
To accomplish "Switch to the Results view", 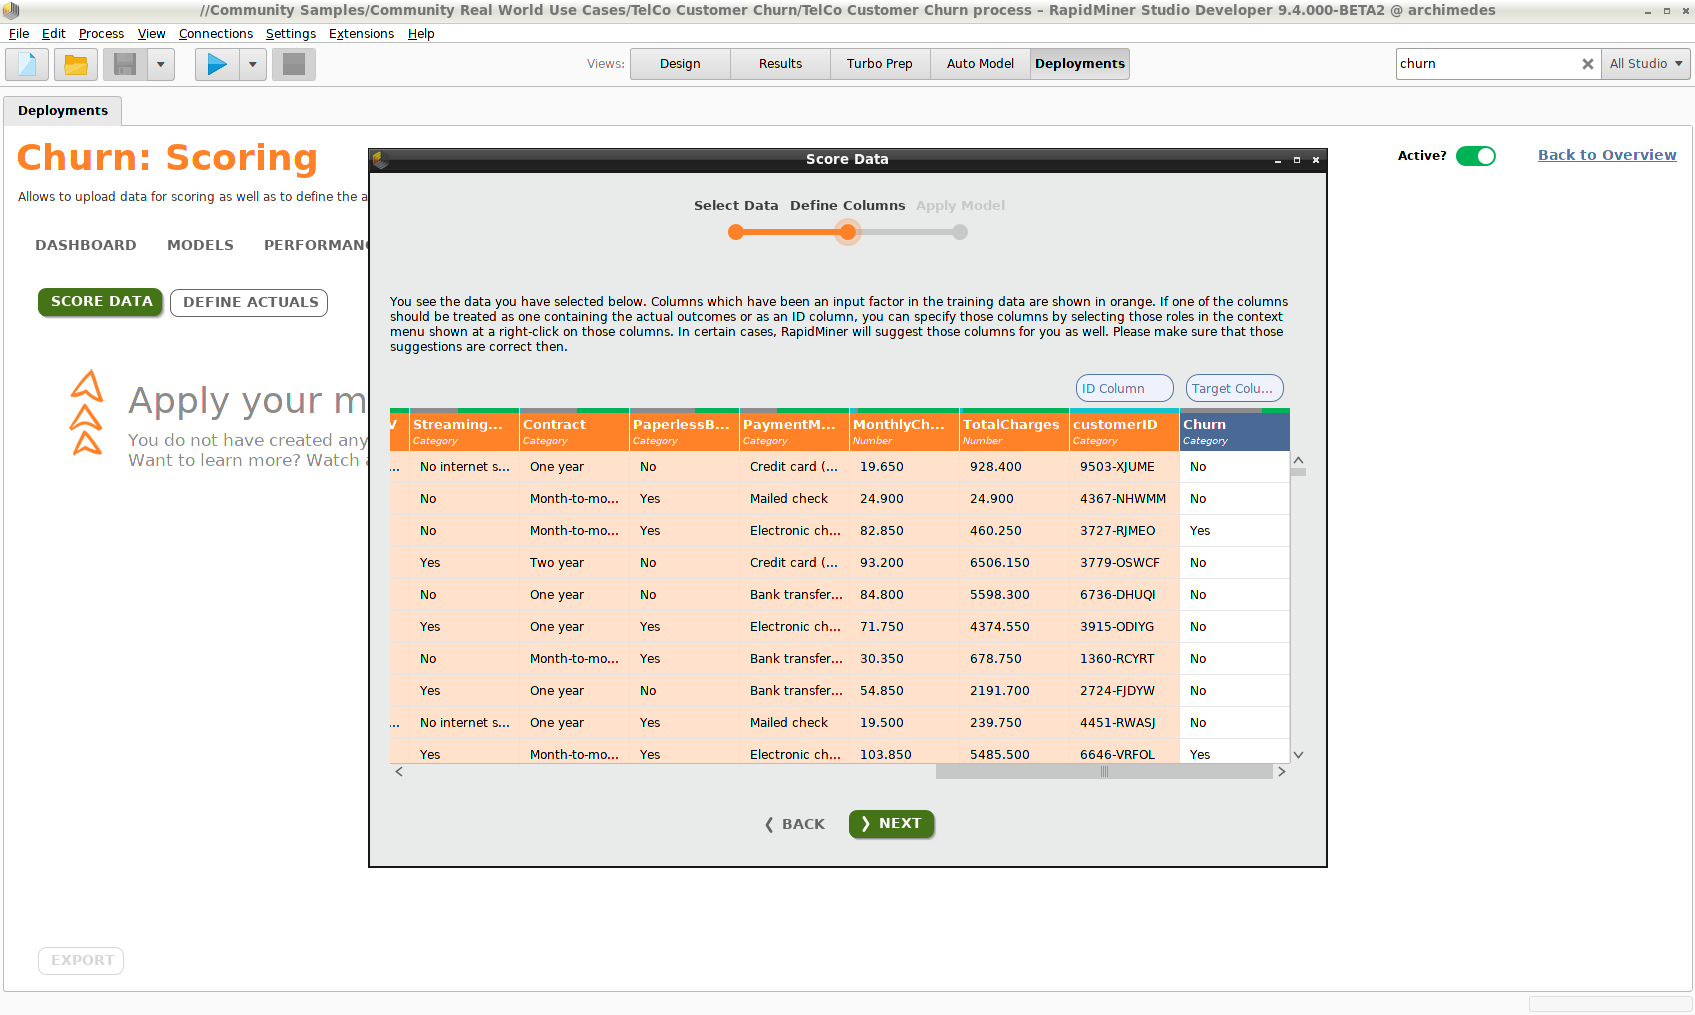I will pos(780,64).
